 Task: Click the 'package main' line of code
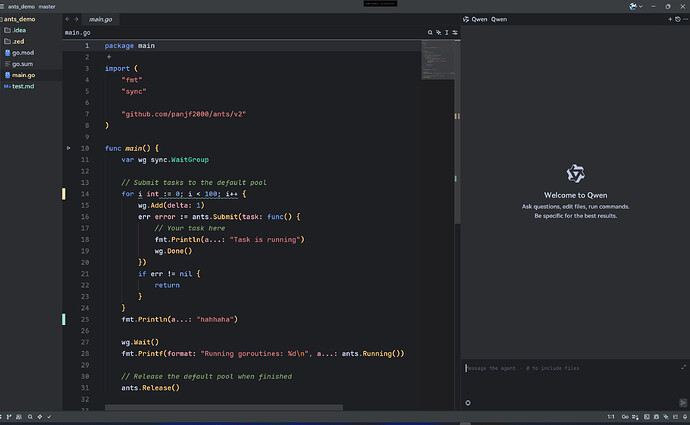pyautogui.click(x=130, y=46)
